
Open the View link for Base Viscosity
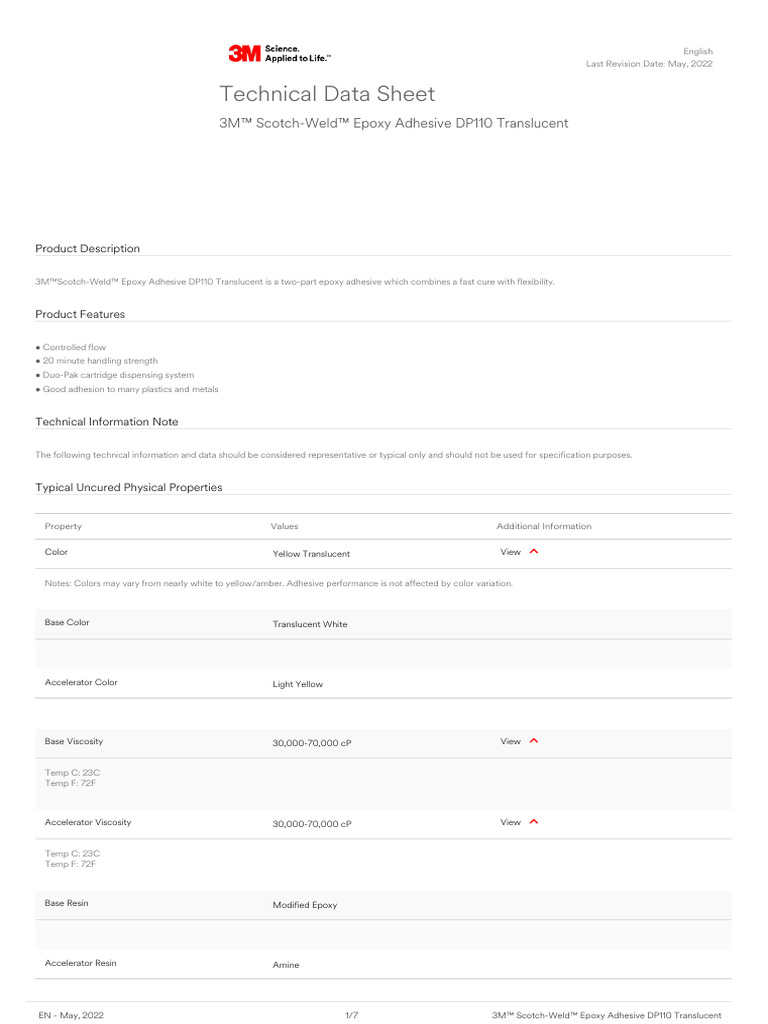point(510,741)
